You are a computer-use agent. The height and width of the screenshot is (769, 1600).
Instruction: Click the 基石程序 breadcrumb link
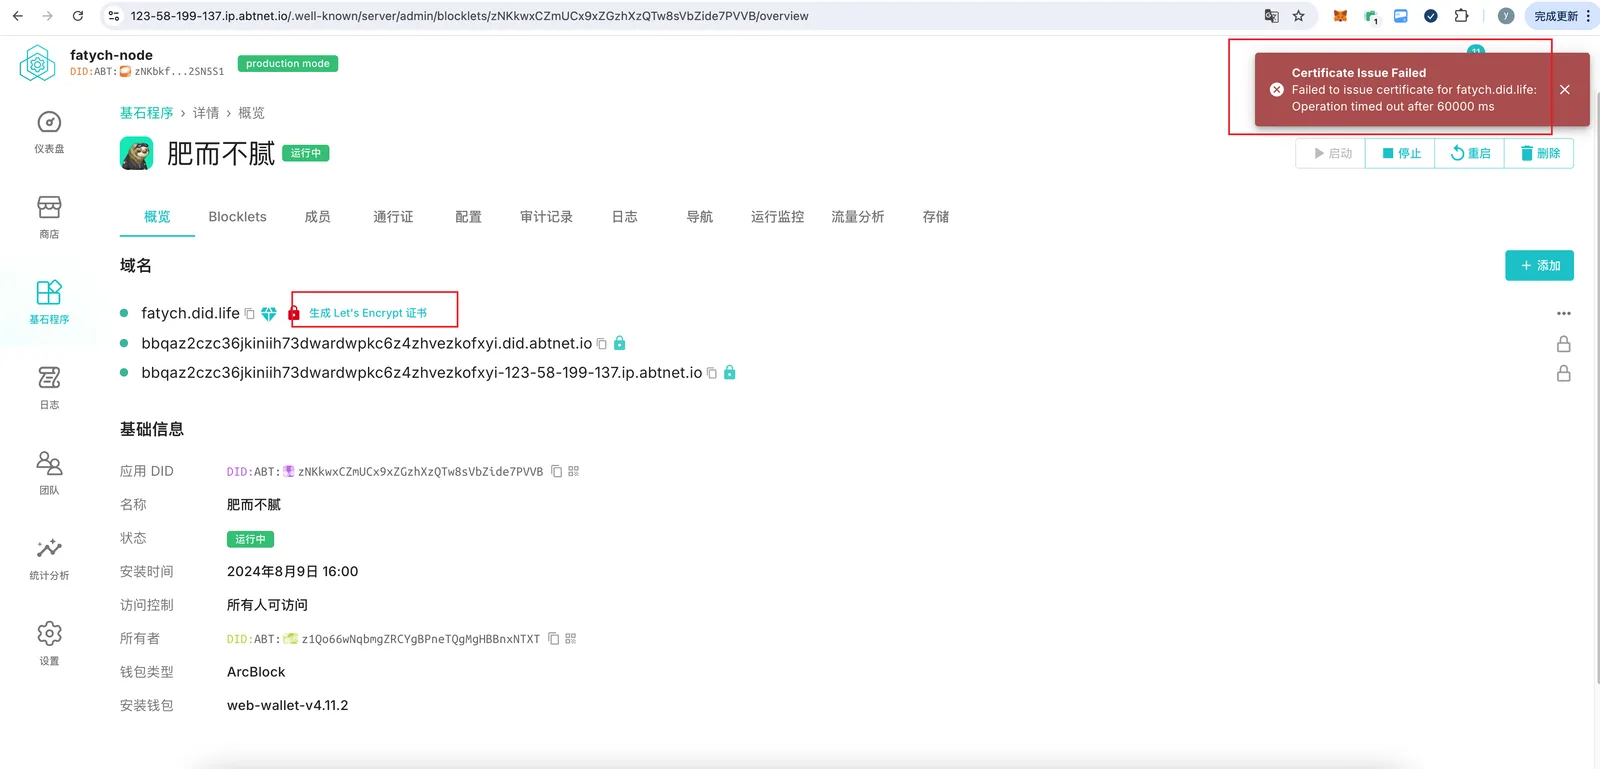147,113
